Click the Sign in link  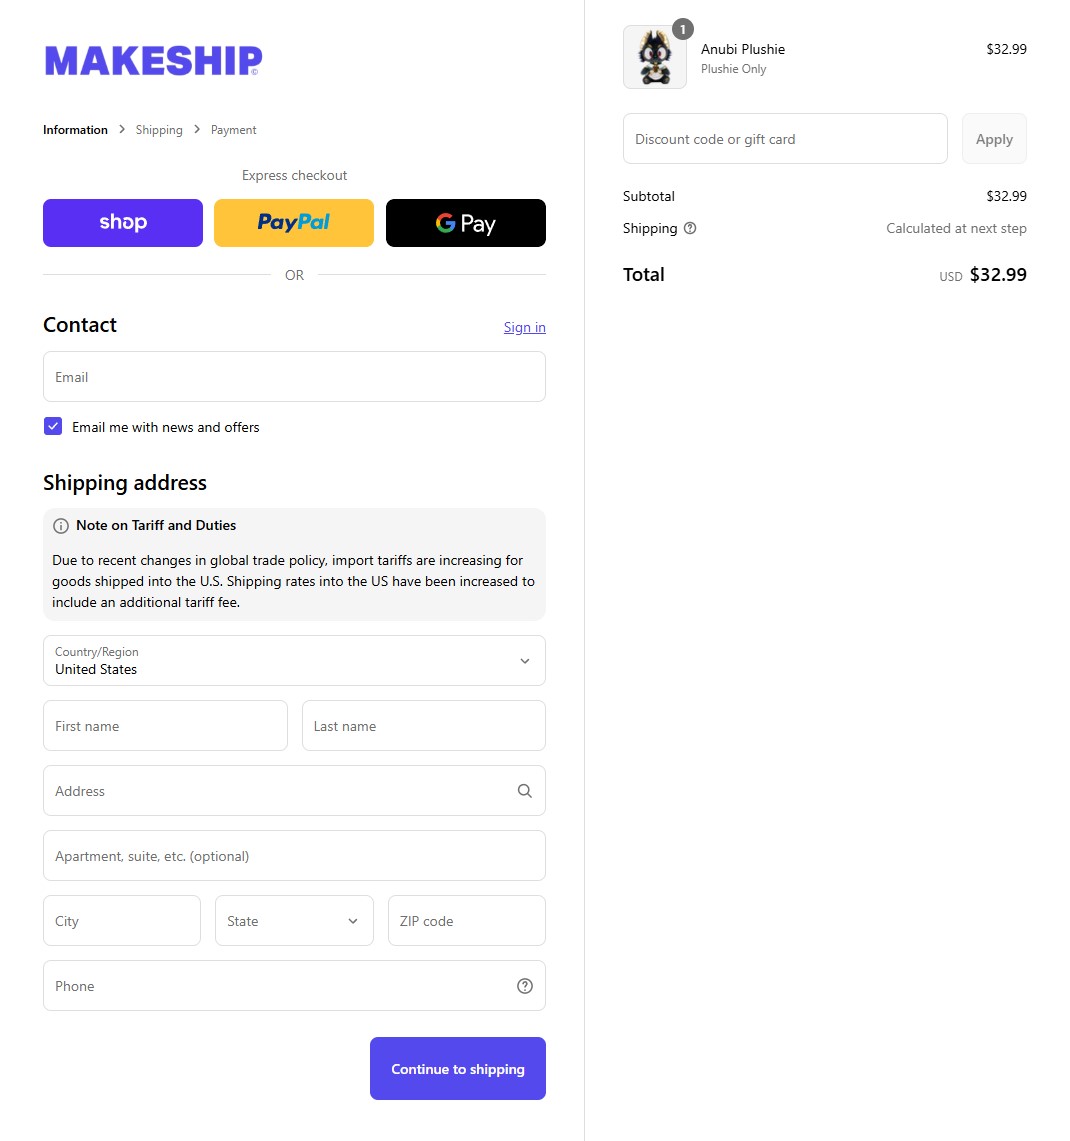pyautogui.click(x=524, y=327)
